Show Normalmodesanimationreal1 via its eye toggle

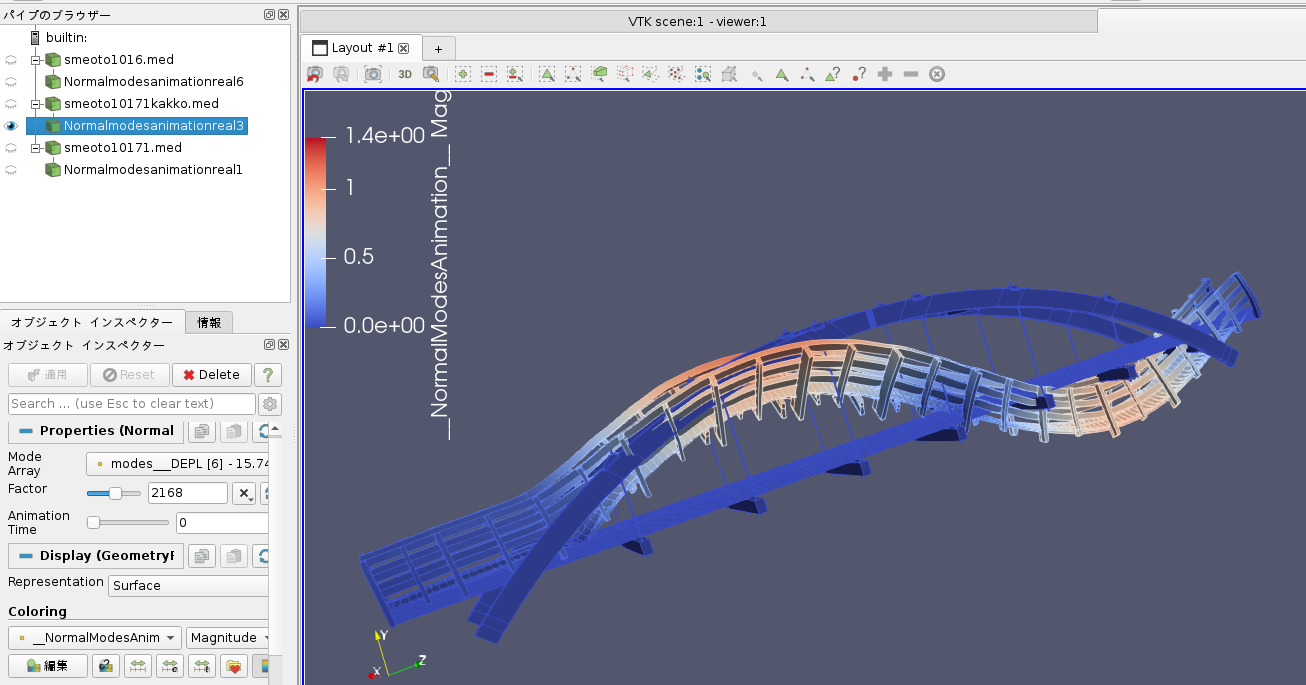tap(11, 170)
